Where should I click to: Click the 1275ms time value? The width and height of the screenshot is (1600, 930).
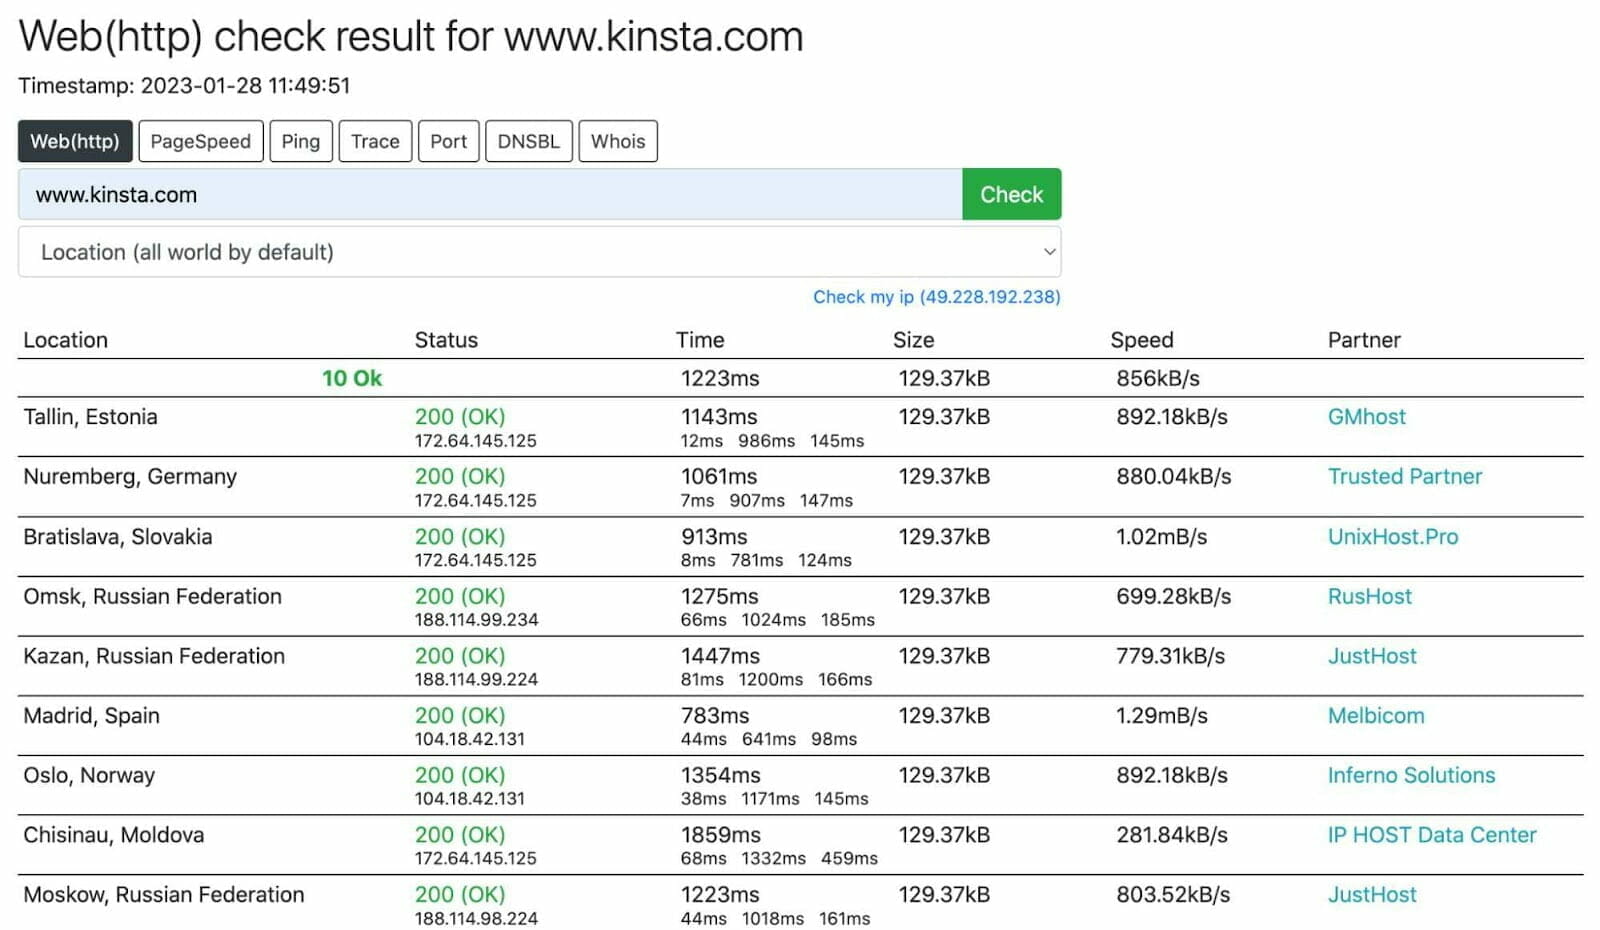tap(719, 596)
